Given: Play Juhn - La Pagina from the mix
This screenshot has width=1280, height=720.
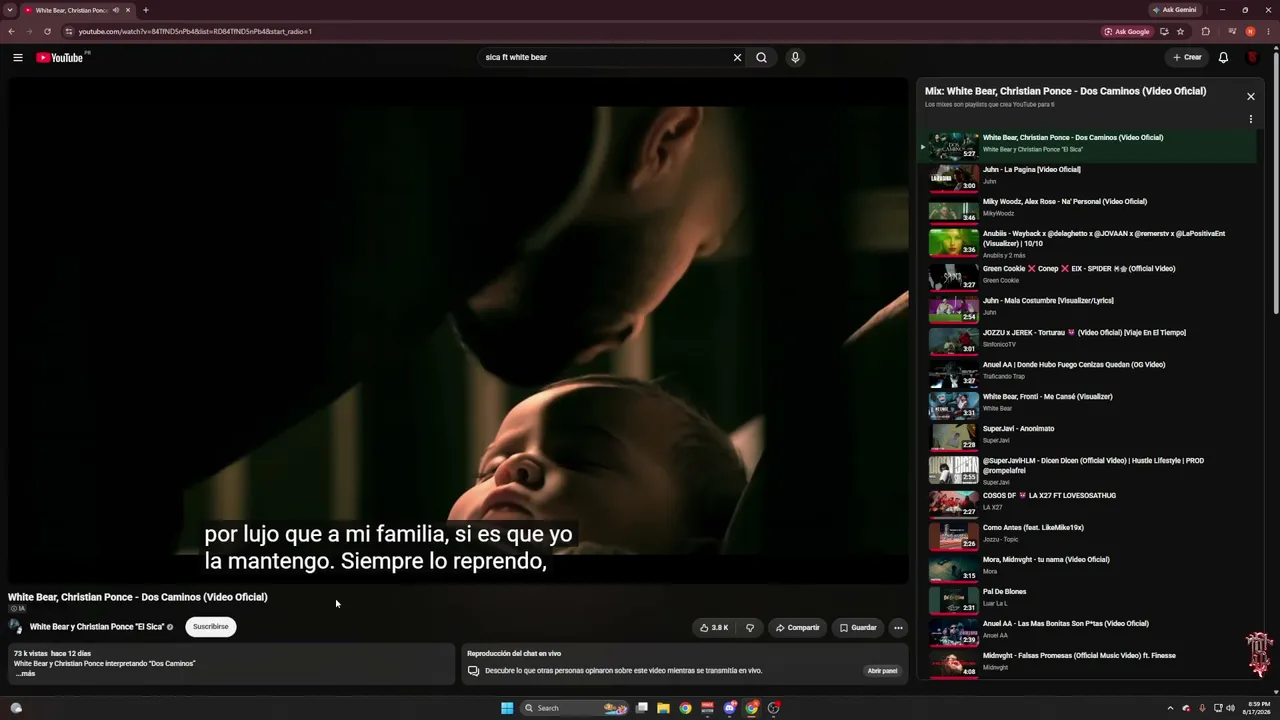Looking at the screenshot, I should (1088, 177).
